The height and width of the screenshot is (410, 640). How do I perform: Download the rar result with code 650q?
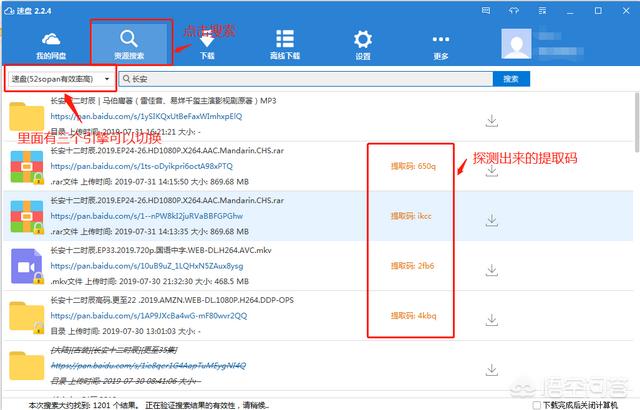[492, 171]
